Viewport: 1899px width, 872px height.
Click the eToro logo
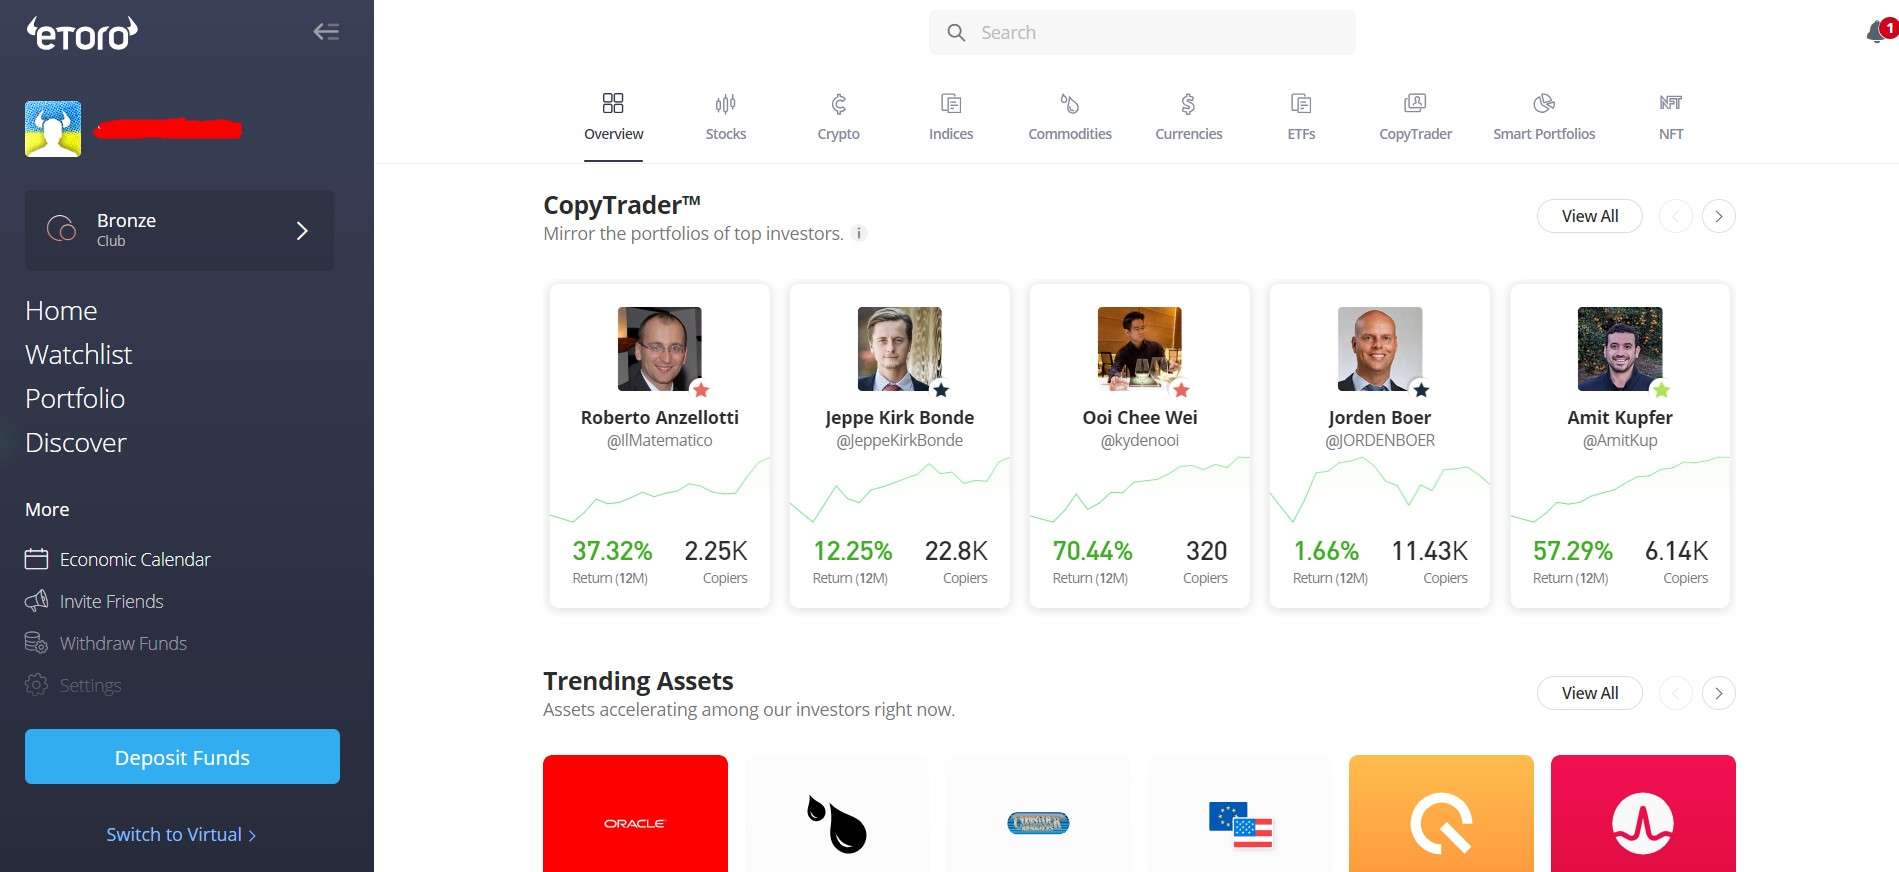[82, 34]
